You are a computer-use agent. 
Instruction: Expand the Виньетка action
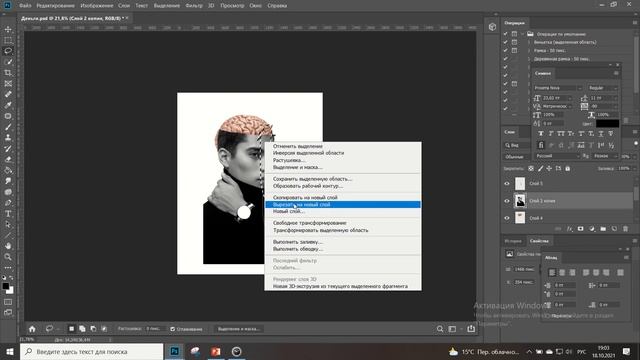point(529,42)
